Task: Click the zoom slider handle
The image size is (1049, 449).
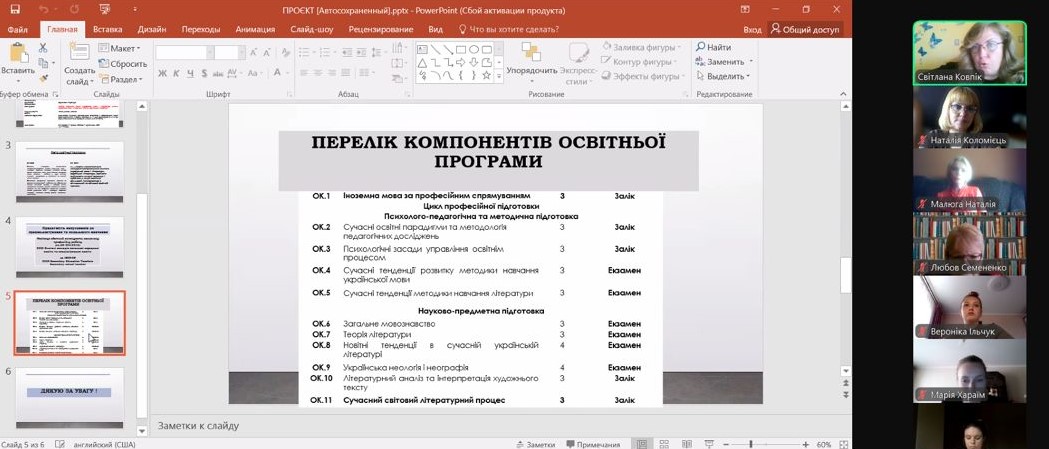Action: 751,444
